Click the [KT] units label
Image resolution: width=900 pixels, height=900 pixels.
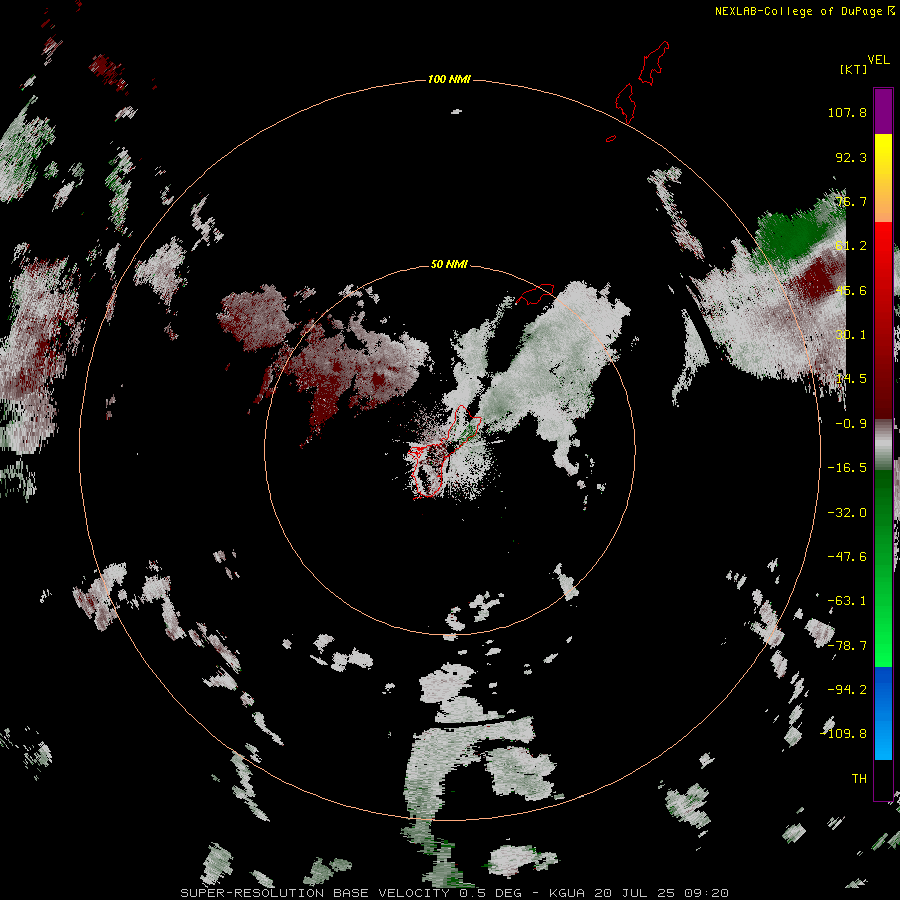point(854,69)
